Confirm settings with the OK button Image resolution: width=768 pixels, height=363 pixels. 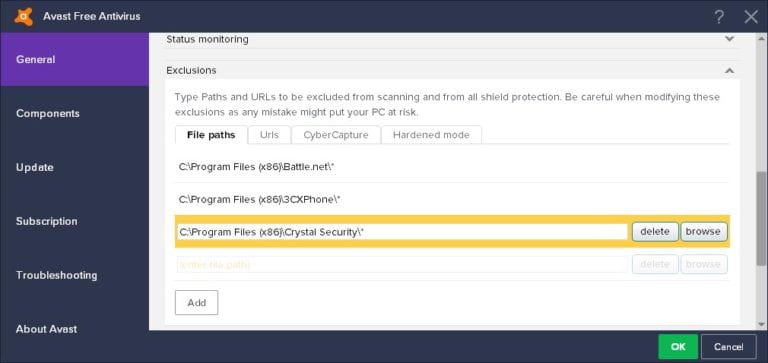click(678, 346)
